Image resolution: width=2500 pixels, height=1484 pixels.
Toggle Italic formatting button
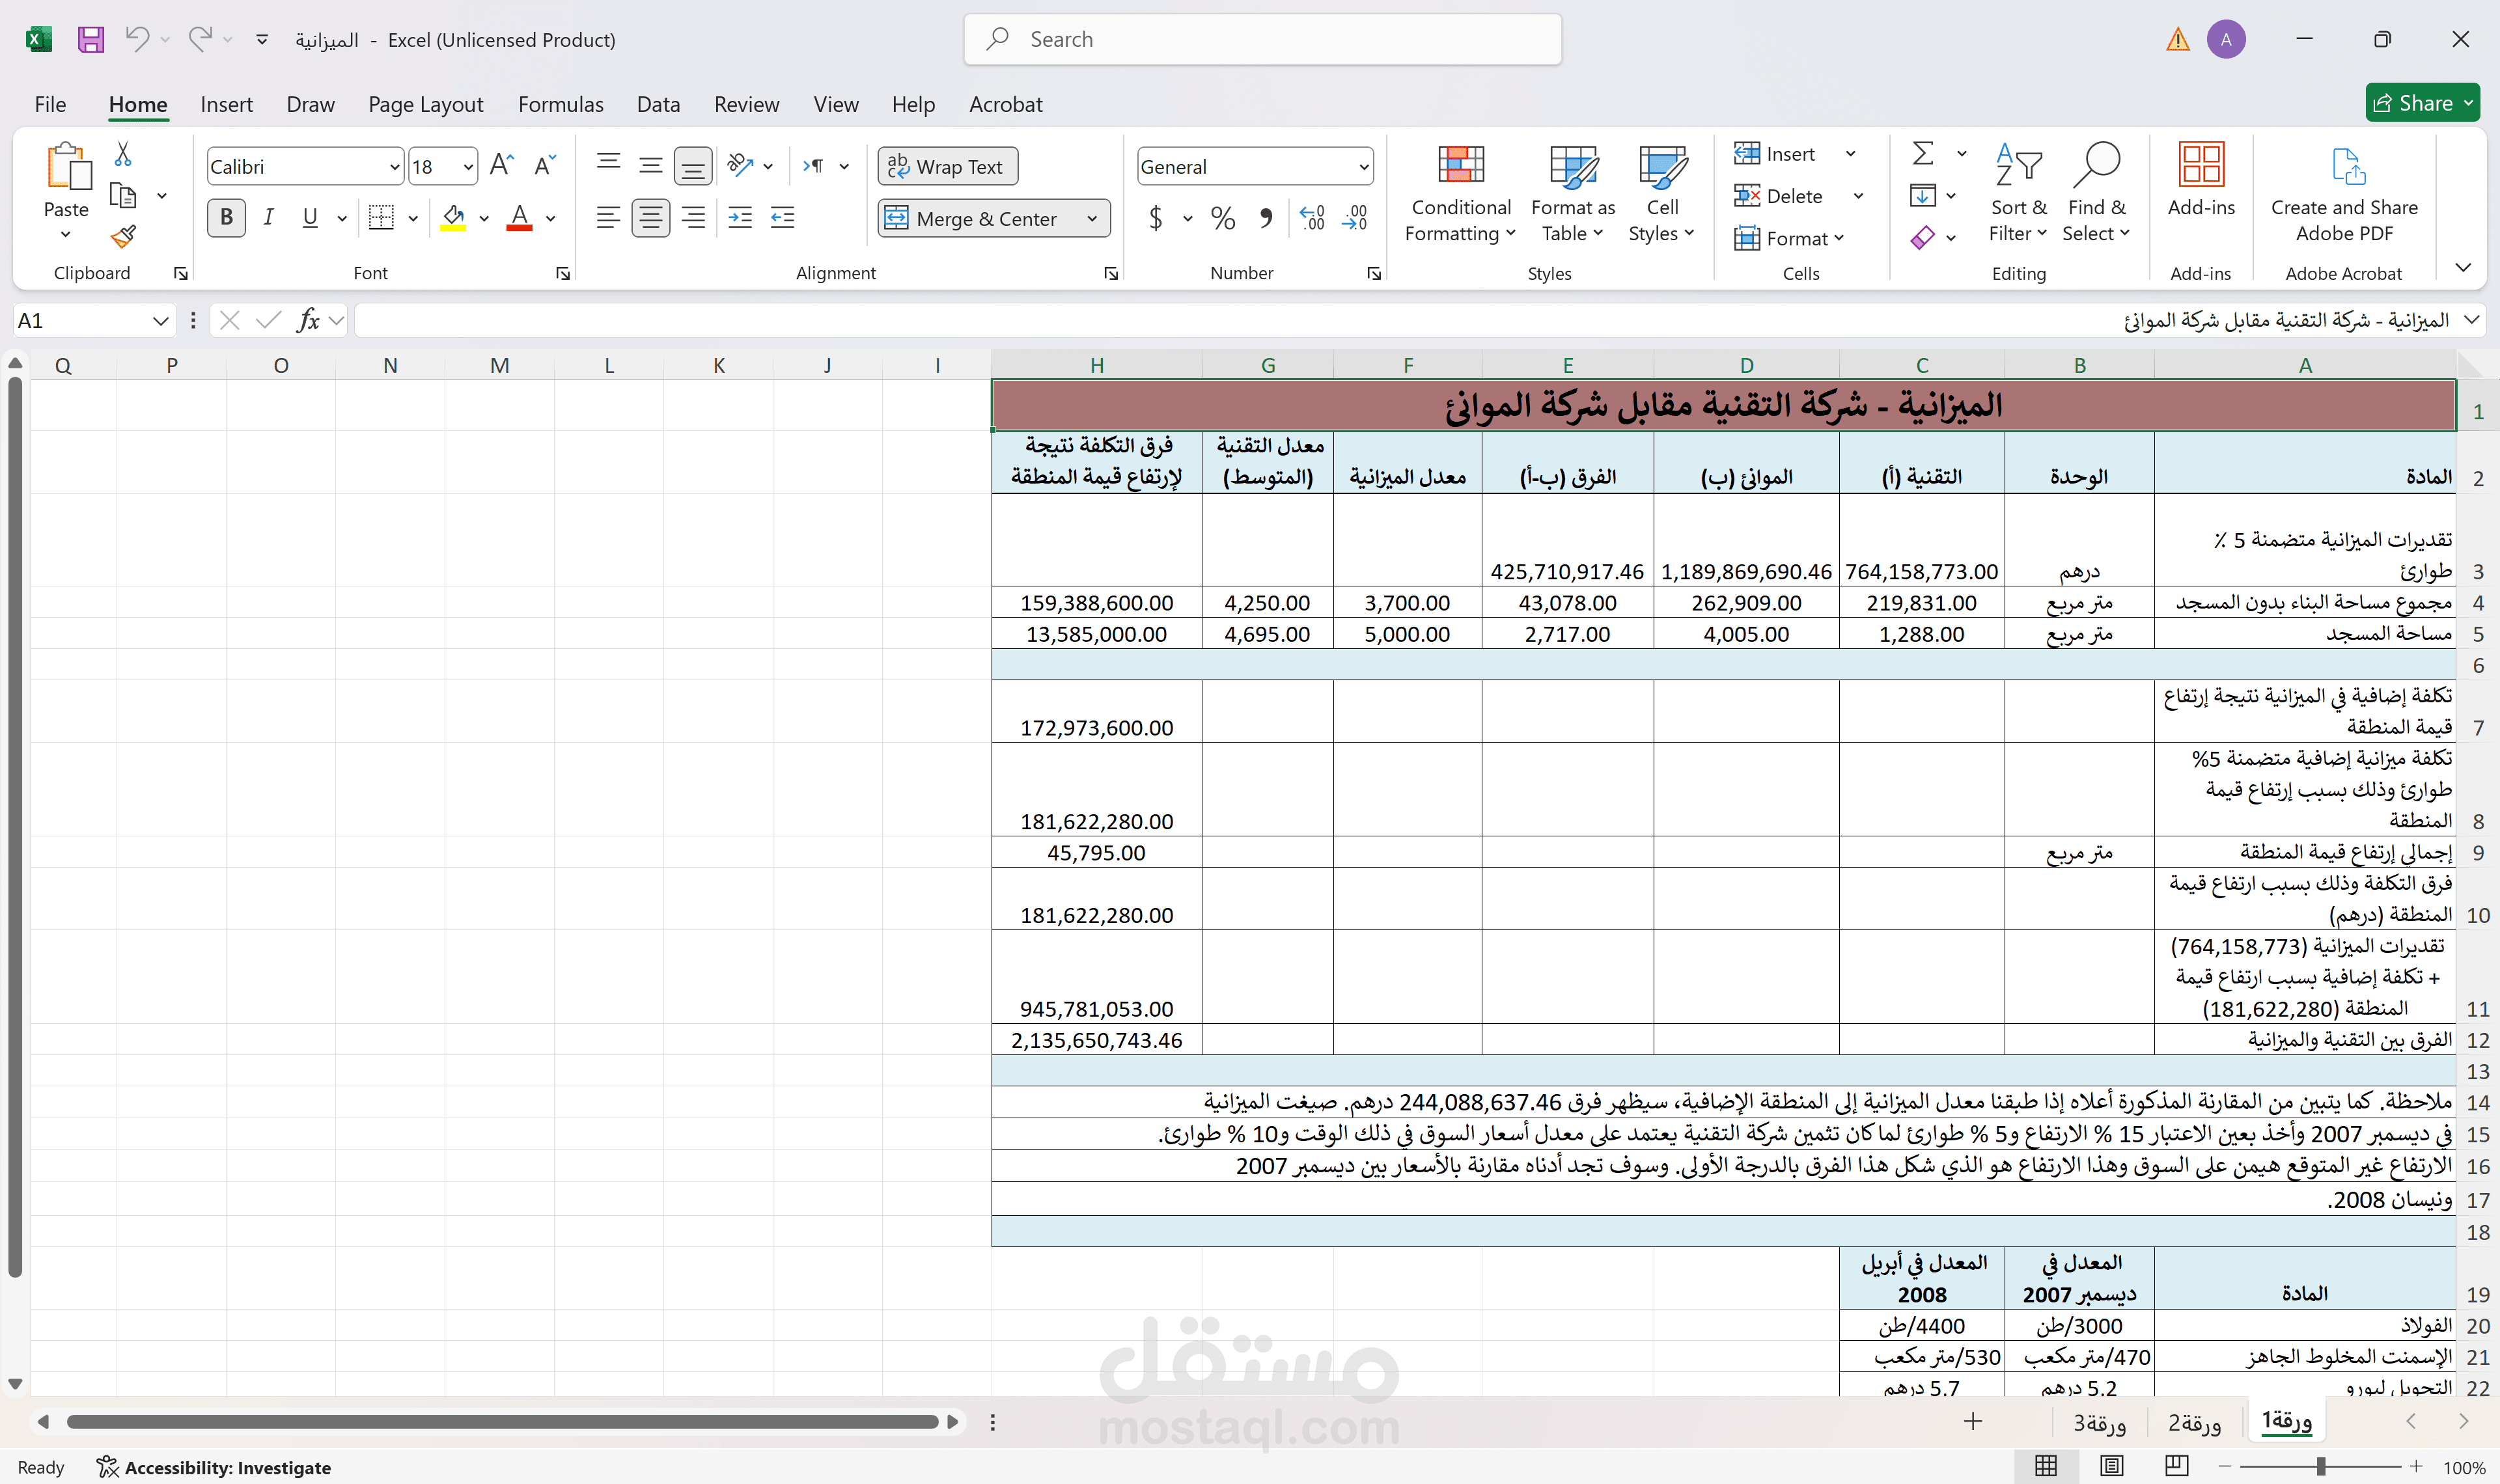[x=268, y=217]
